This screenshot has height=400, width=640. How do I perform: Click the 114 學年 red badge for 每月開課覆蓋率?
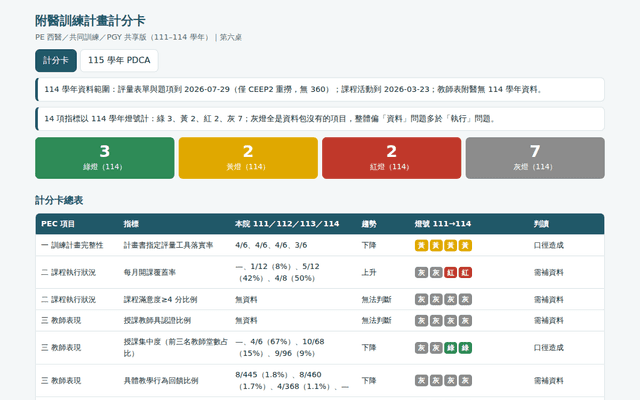[x=465, y=272]
